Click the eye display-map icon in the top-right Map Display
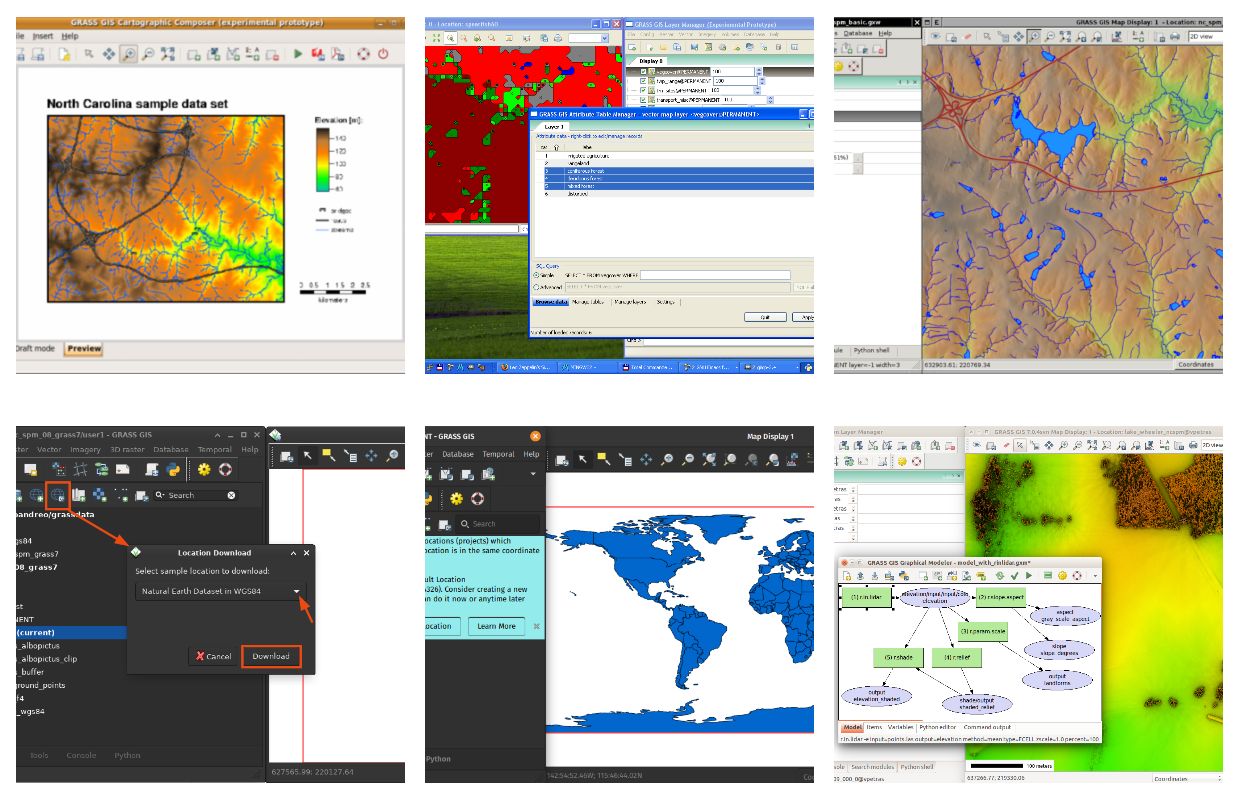1238x806 pixels. [x=935, y=36]
